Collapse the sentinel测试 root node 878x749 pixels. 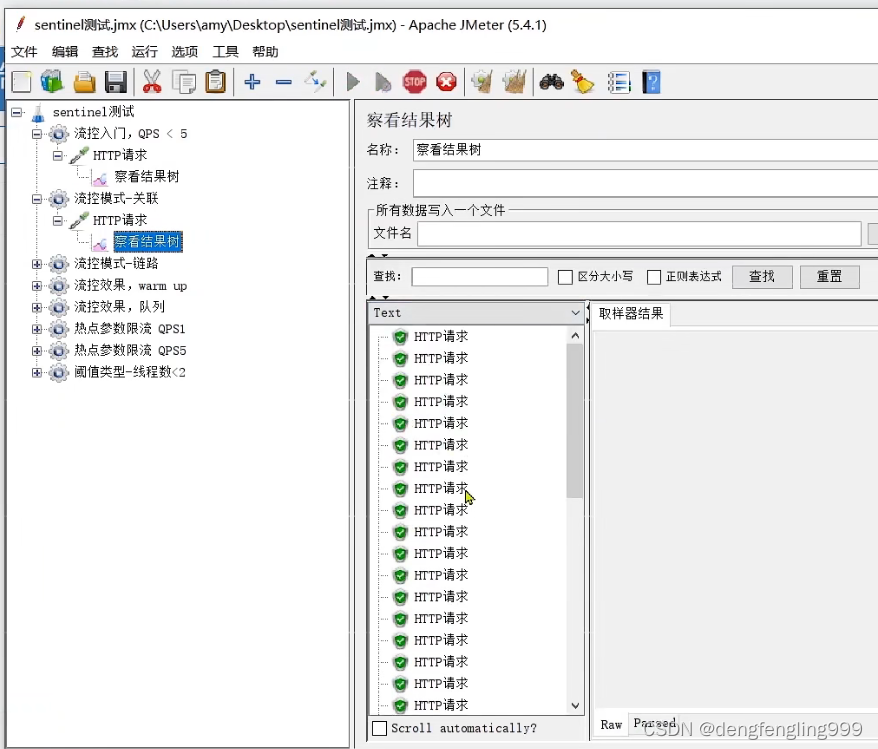17,113
